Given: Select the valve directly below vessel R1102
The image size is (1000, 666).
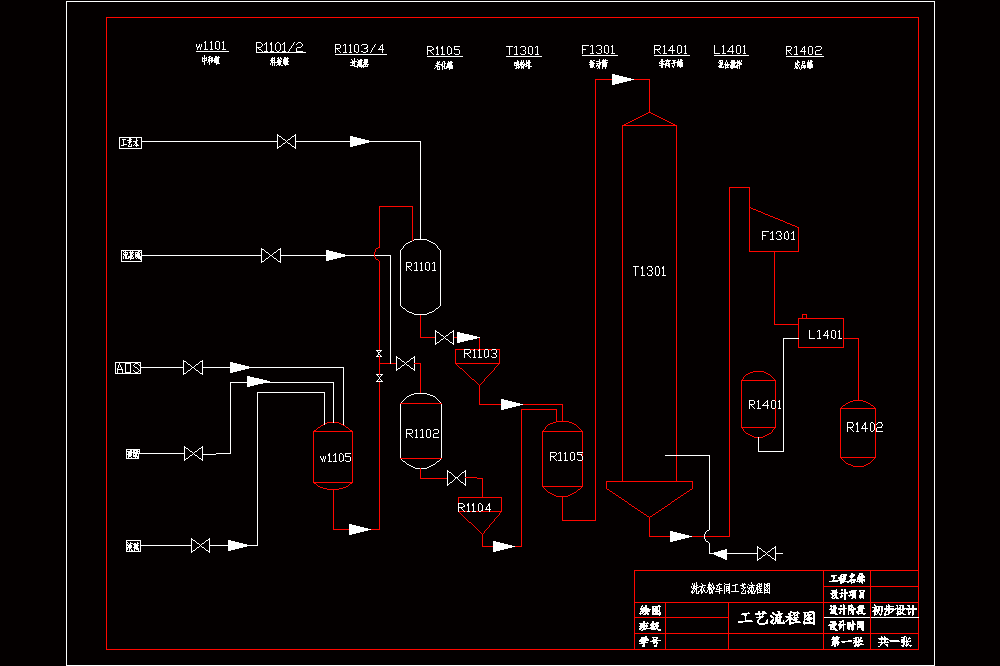Looking at the screenshot, I should click(457, 478).
